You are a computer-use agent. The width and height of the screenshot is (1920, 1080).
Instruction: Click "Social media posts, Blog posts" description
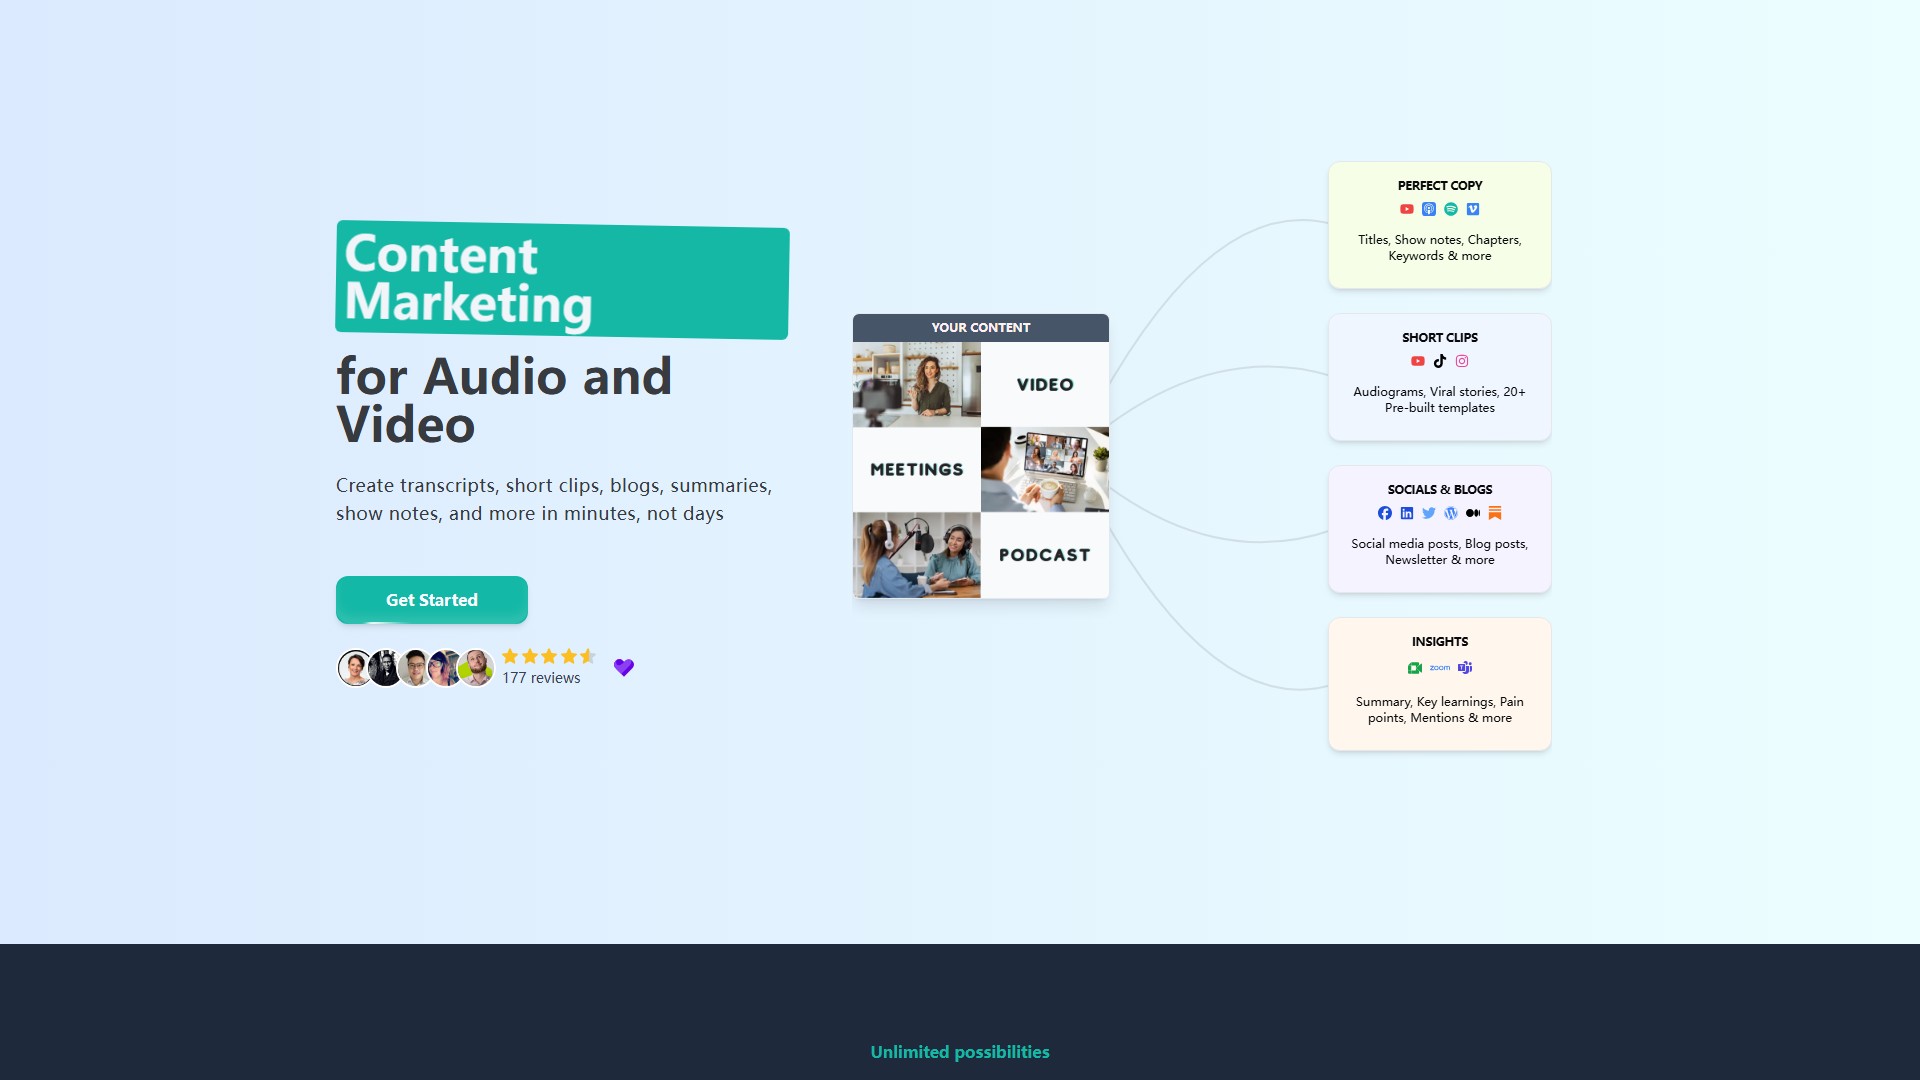coord(1440,552)
